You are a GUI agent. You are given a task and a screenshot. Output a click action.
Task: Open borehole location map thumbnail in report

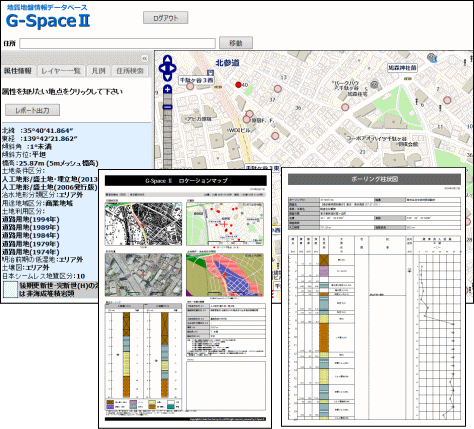(x=225, y=224)
